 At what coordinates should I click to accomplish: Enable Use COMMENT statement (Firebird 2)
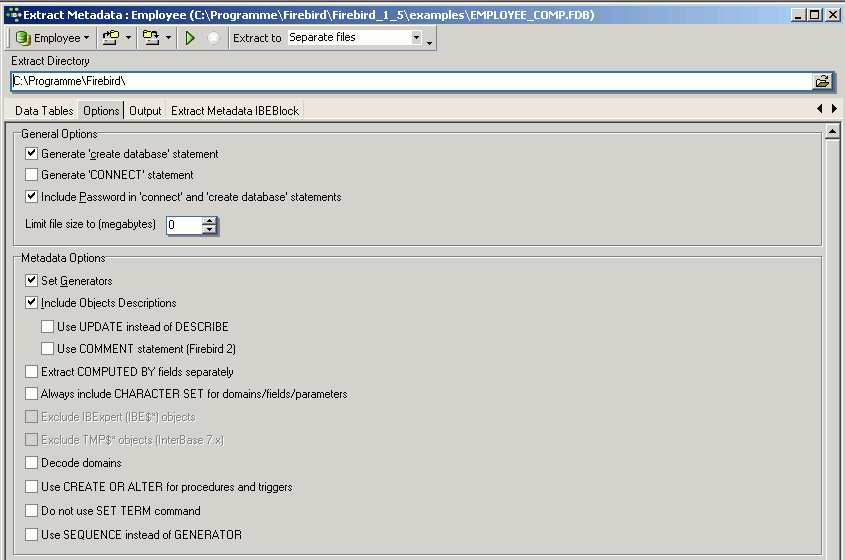point(47,349)
